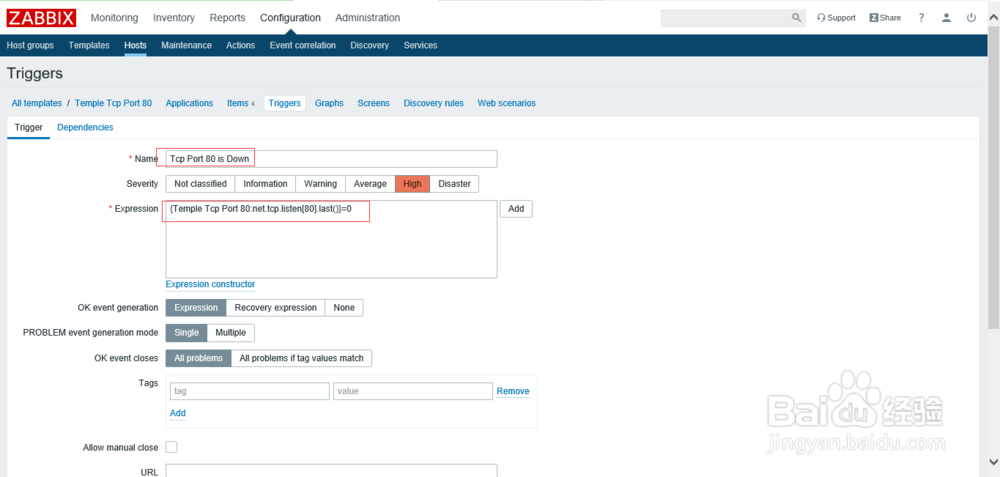Screen dimensions: 1000x477
Task: Set severity to Average
Action: point(370,184)
